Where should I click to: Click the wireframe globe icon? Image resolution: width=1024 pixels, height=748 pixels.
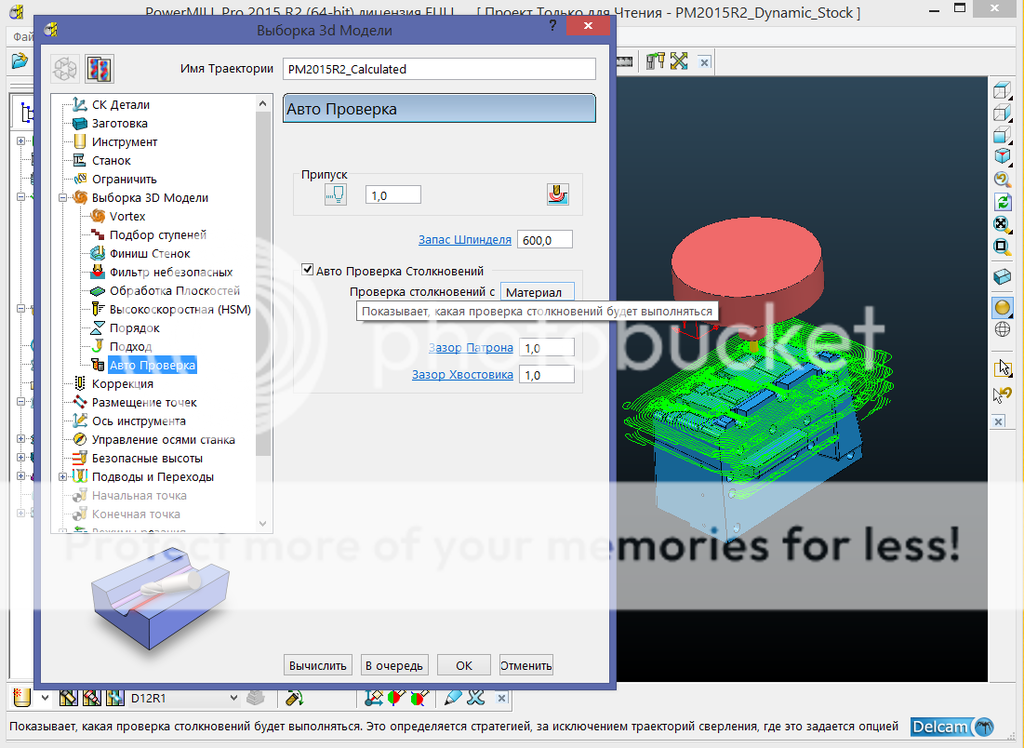point(1001,329)
